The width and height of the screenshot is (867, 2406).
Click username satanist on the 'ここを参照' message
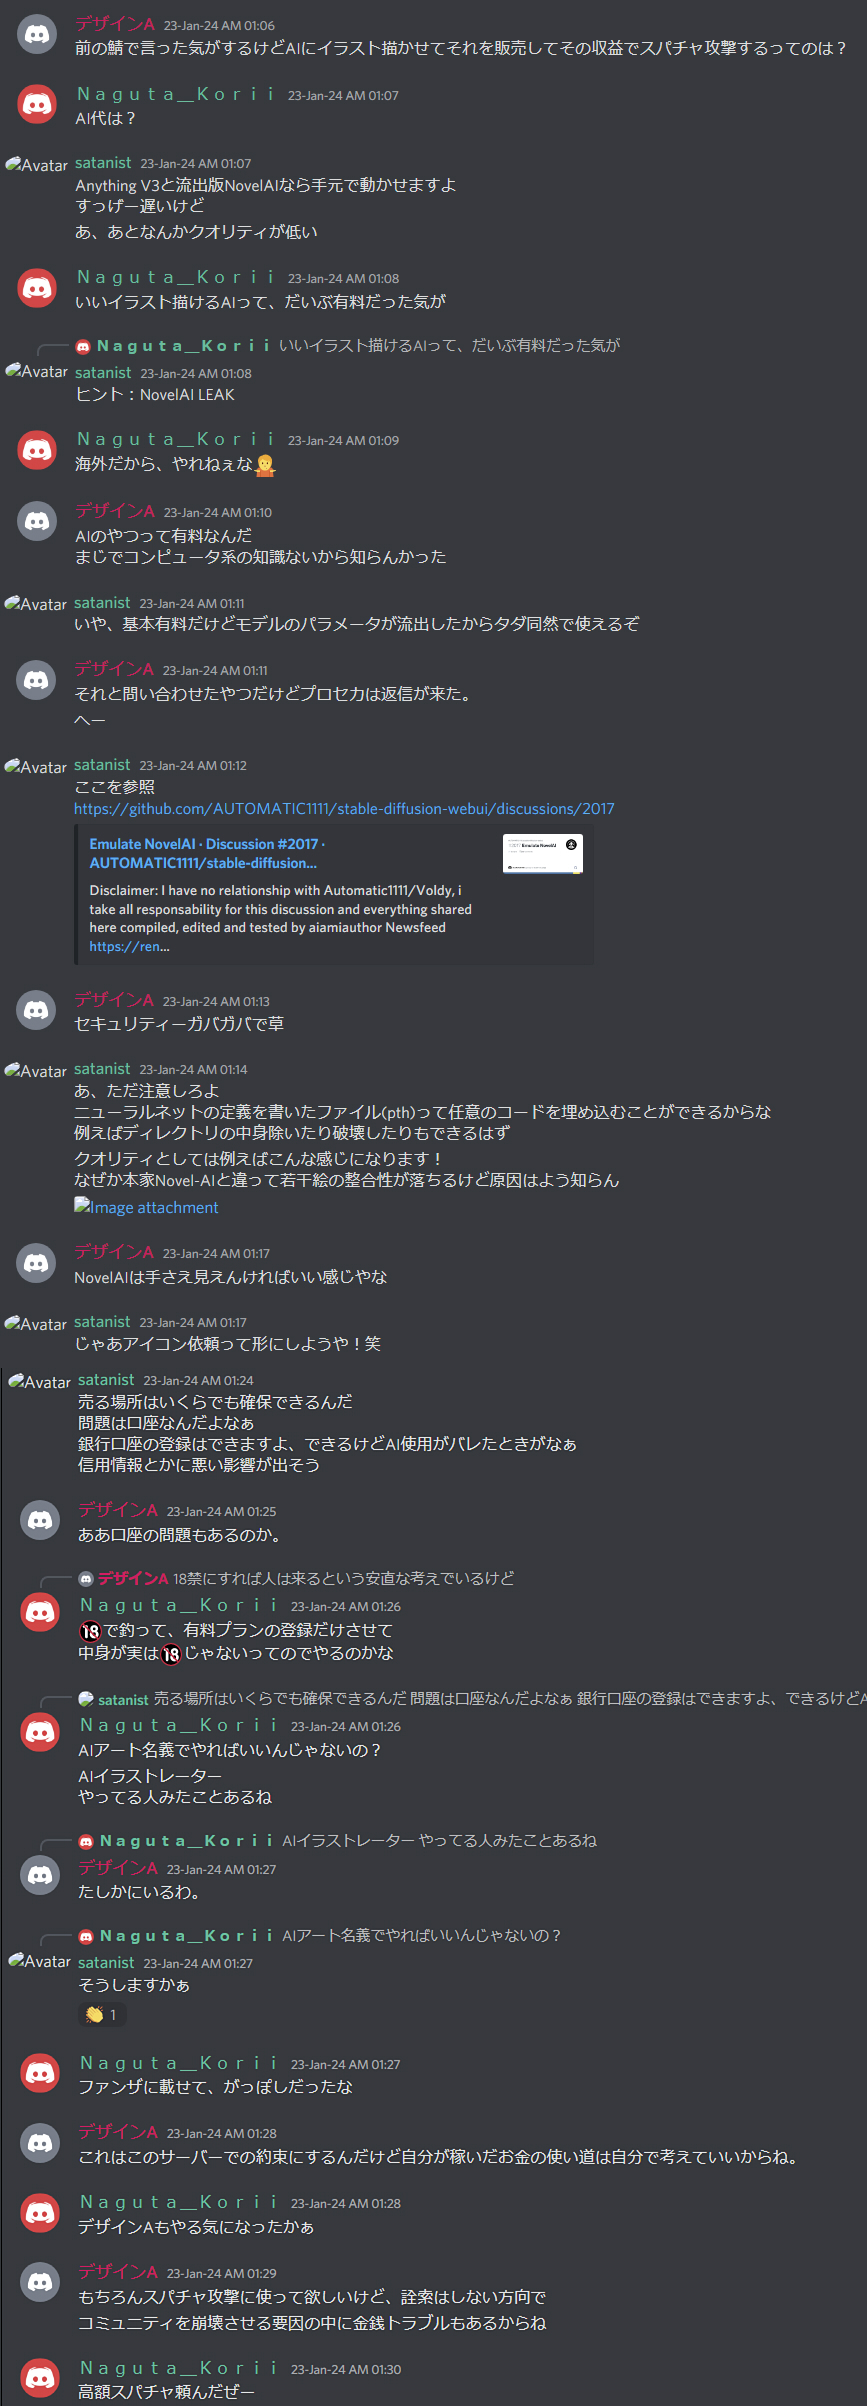102,765
